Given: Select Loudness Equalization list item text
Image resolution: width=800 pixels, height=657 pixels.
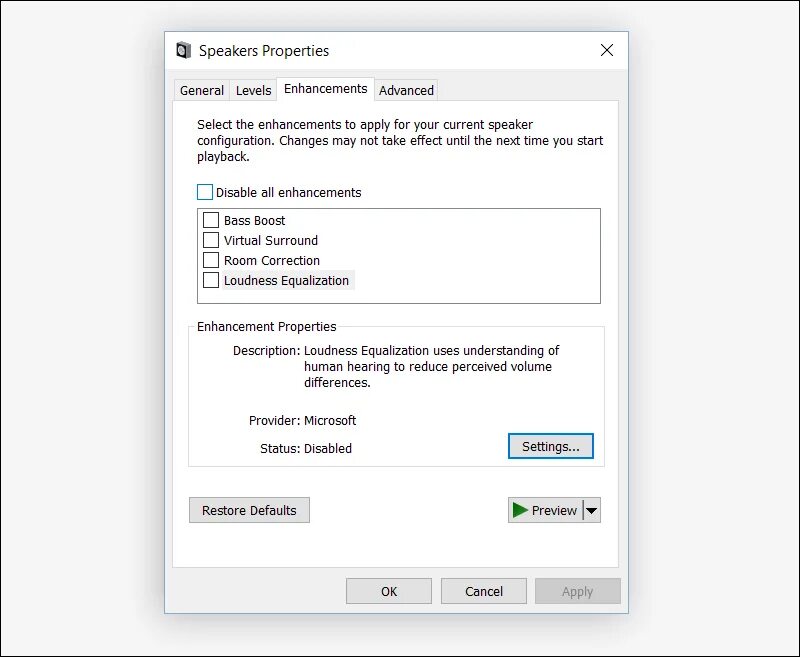Looking at the screenshot, I should [x=286, y=280].
